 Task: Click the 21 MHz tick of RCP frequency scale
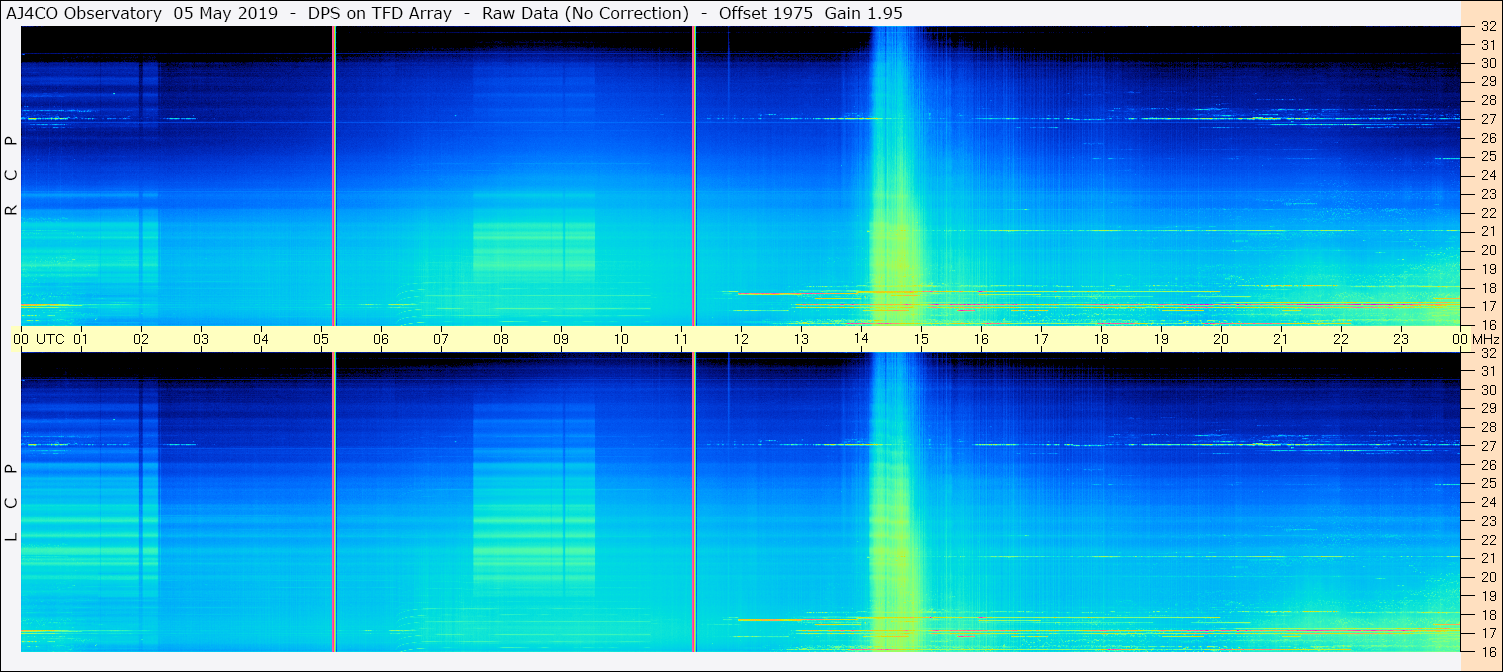point(1487,231)
